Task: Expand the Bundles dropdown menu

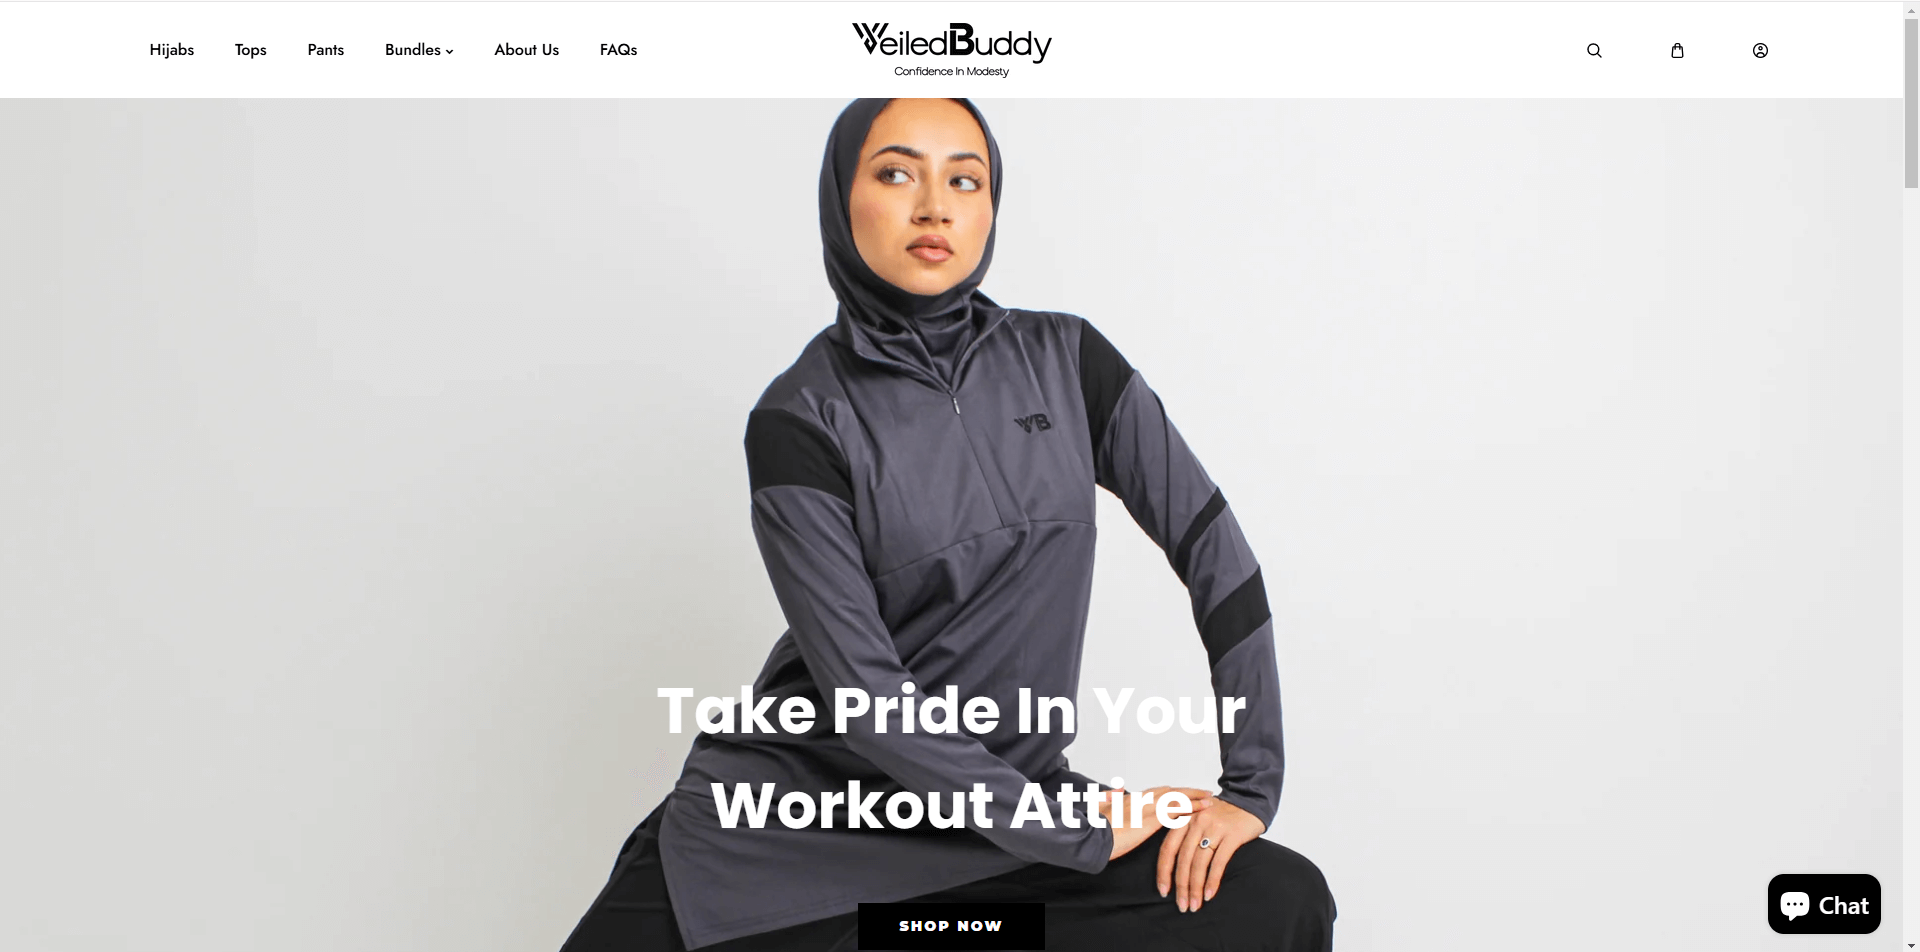Action: point(419,50)
